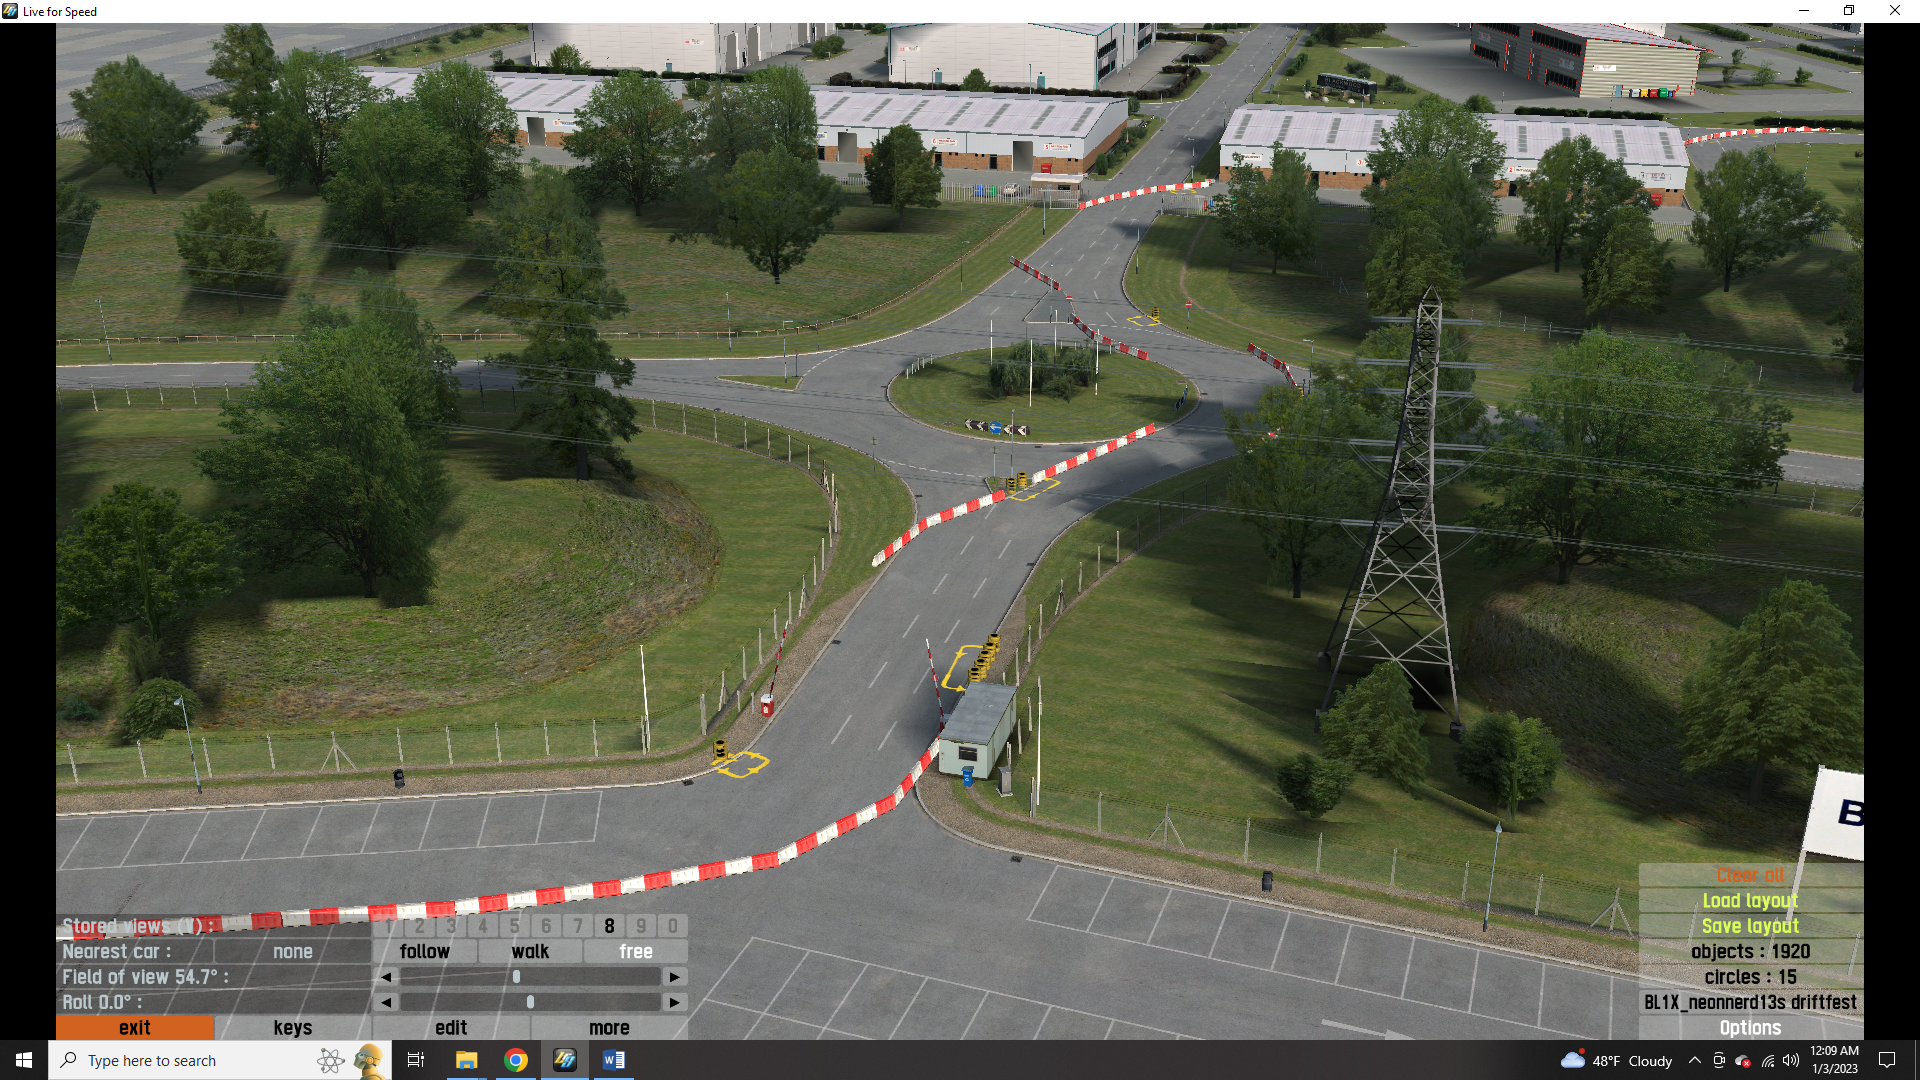The image size is (1920, 1080).
Task: Decrease field of view with left arrow
Action: tap(386, 977)
